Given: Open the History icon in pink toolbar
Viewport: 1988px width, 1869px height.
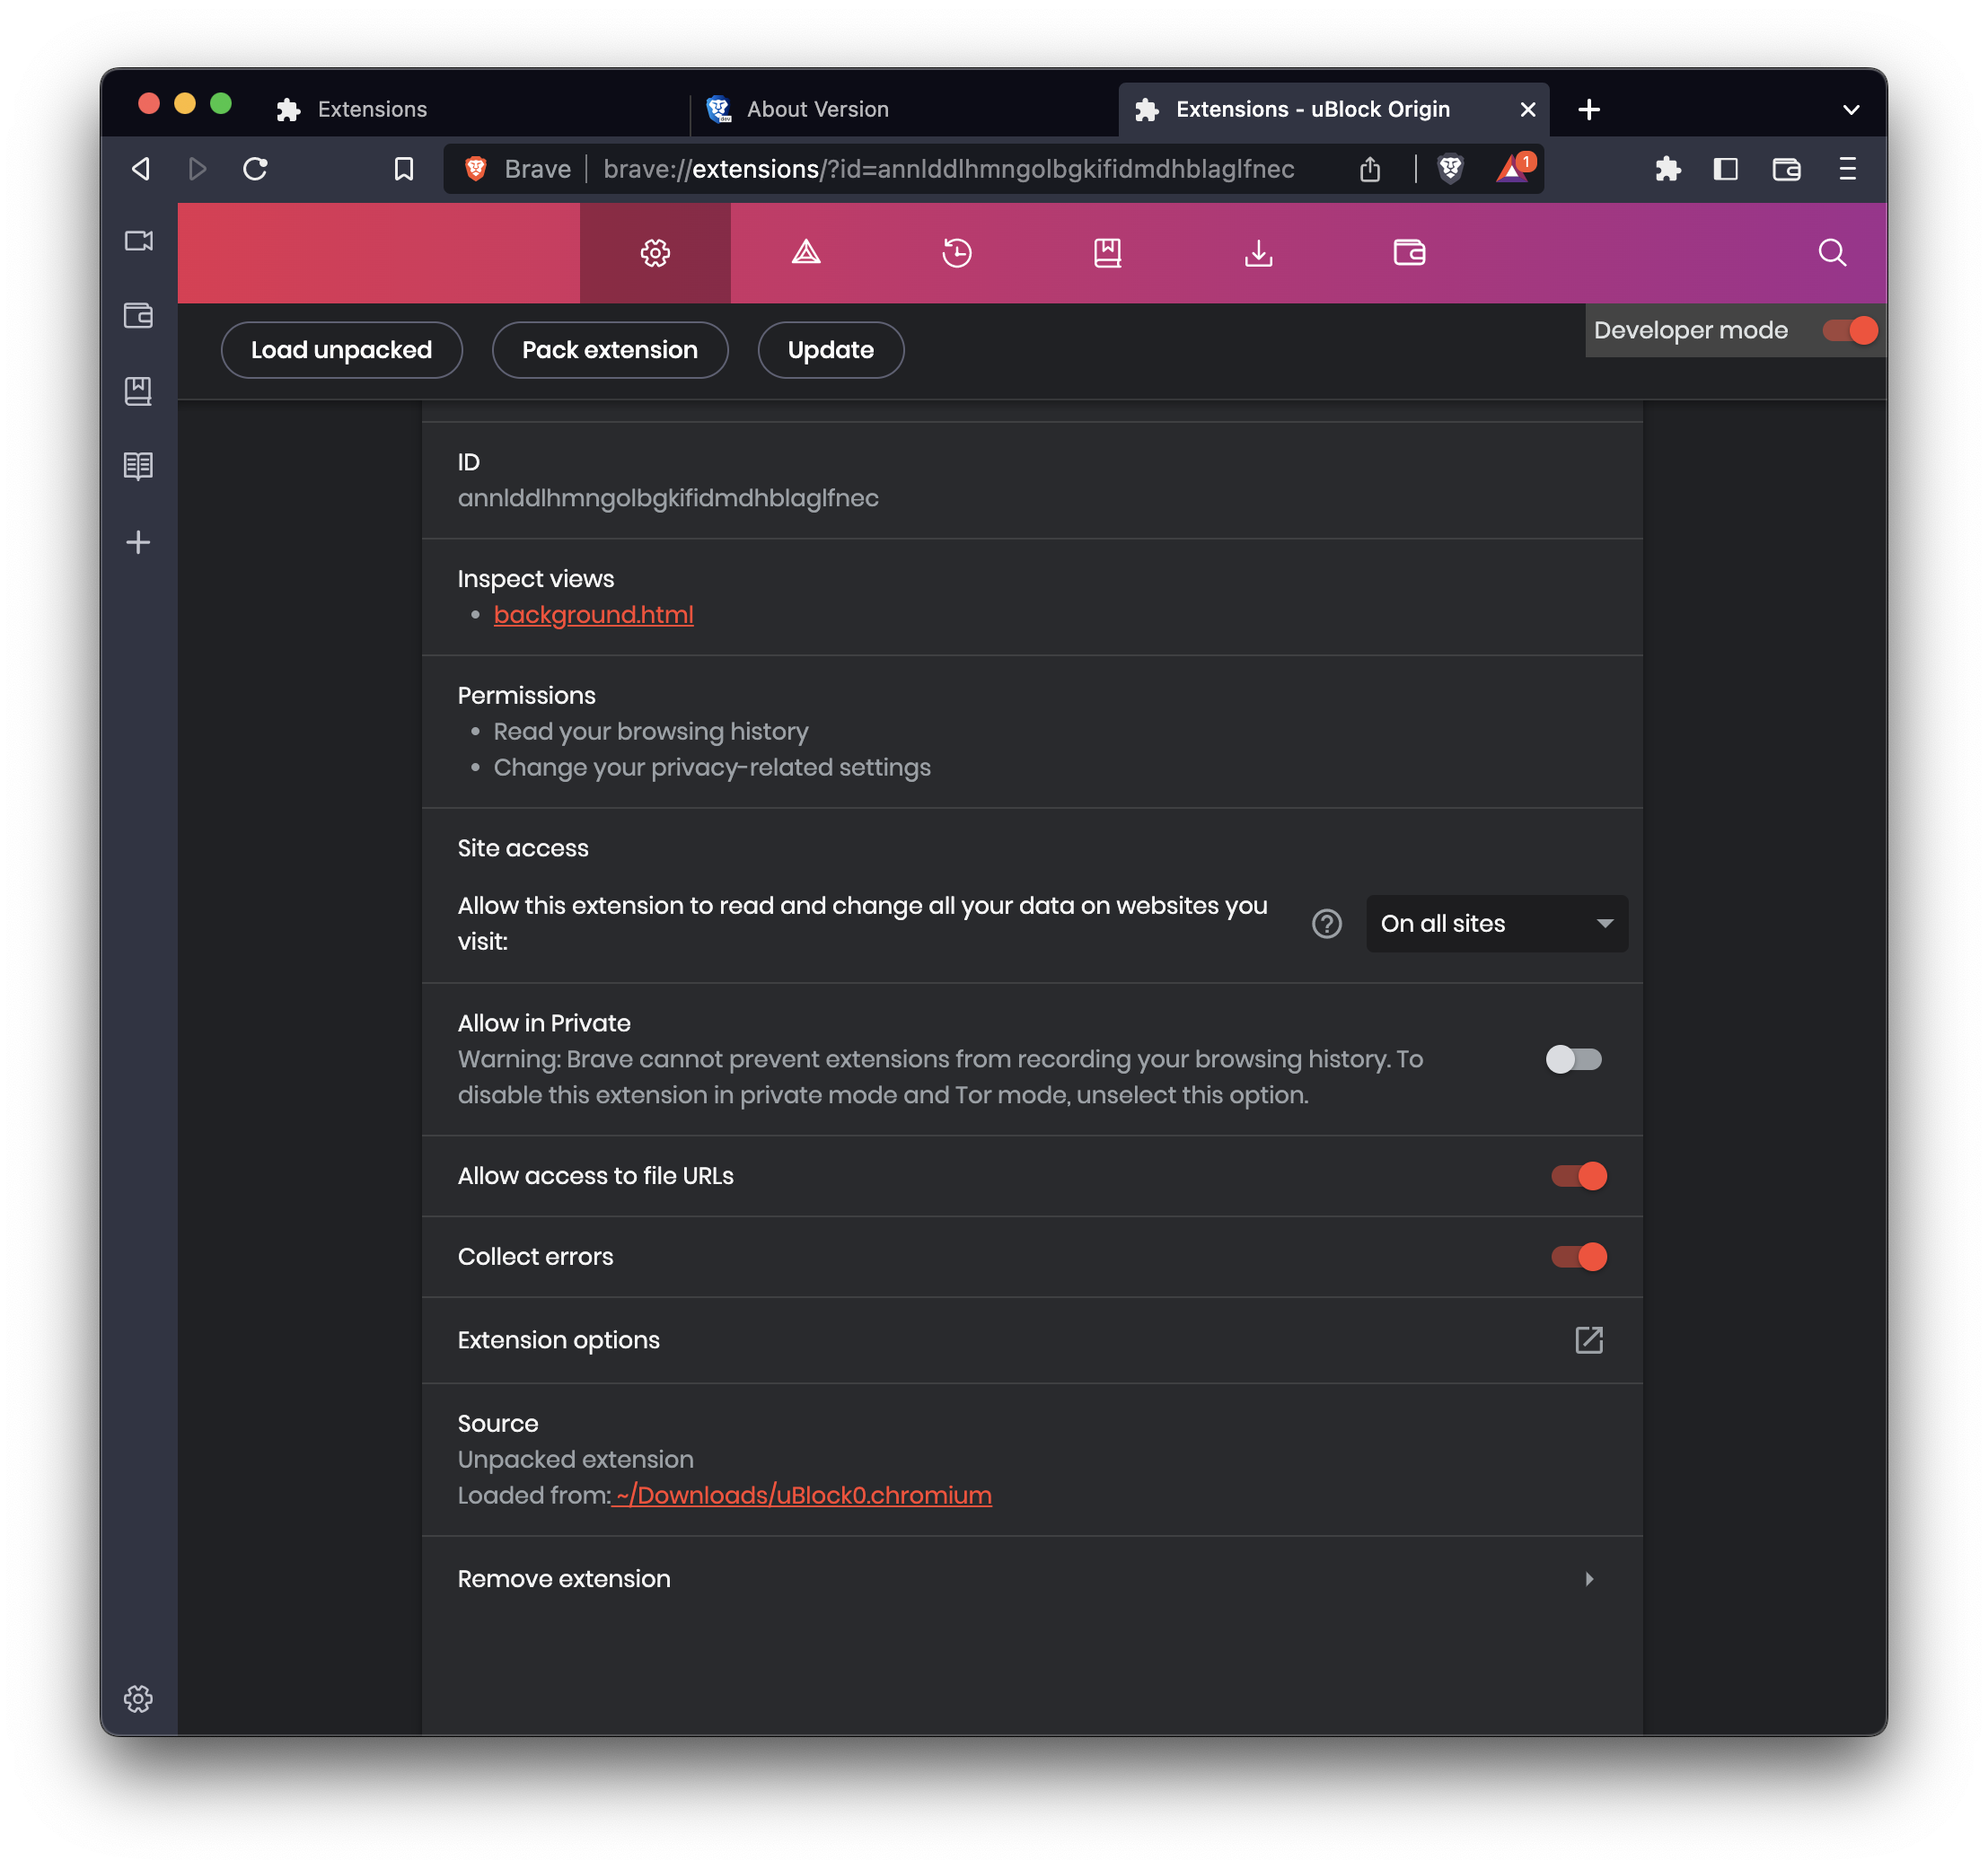Looking at the screenshot, I should [956, 253].
